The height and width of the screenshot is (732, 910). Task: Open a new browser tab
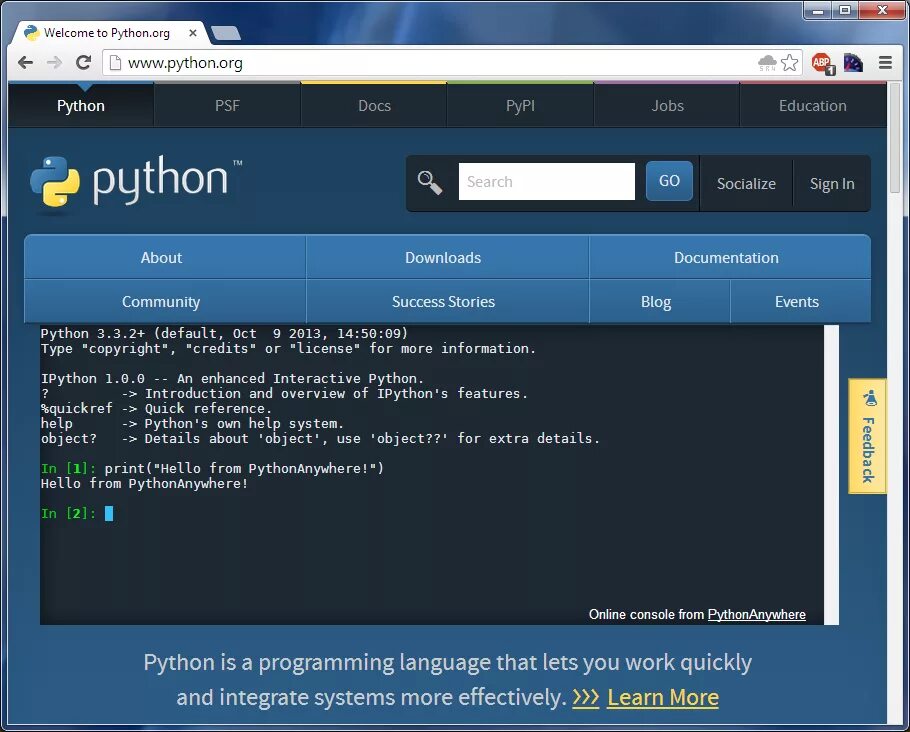[x=226, y=34]
